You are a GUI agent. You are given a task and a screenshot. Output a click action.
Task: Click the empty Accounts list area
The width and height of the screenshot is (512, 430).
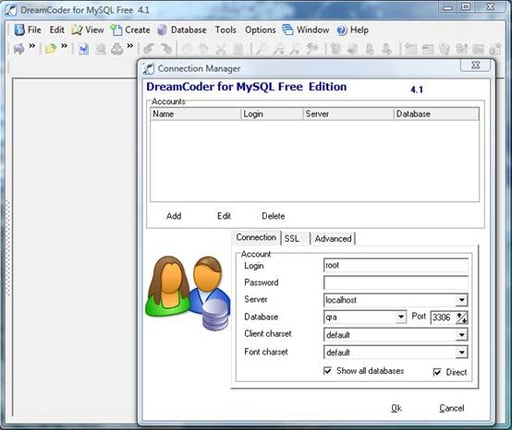pos(315,161)
